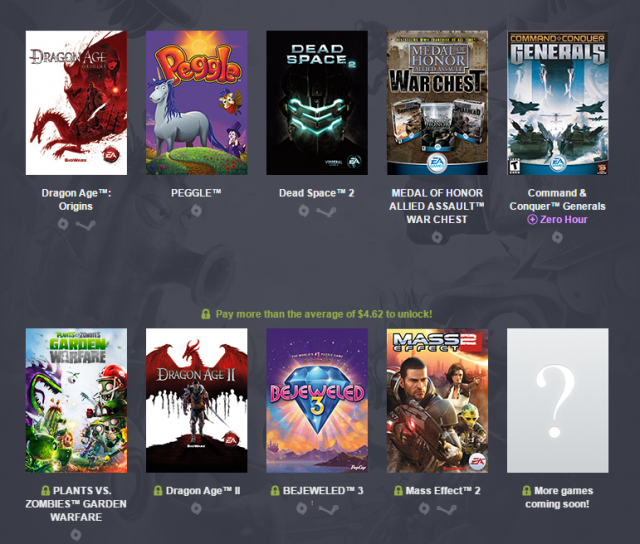640x544 pixels.
Task: Click Steam icon under Dead Space 2
Action: click(x=326, y=211)
